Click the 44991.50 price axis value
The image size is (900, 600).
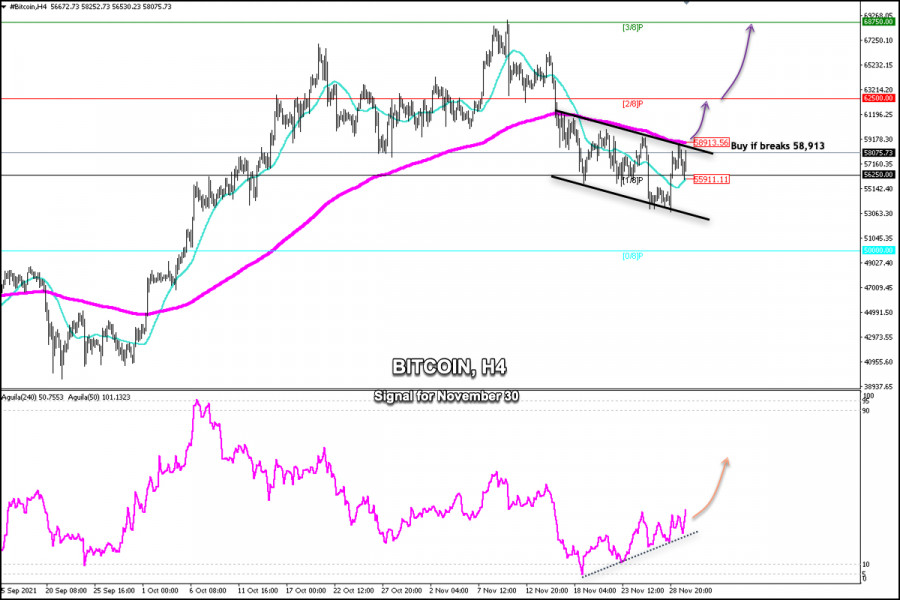[878, 312]
